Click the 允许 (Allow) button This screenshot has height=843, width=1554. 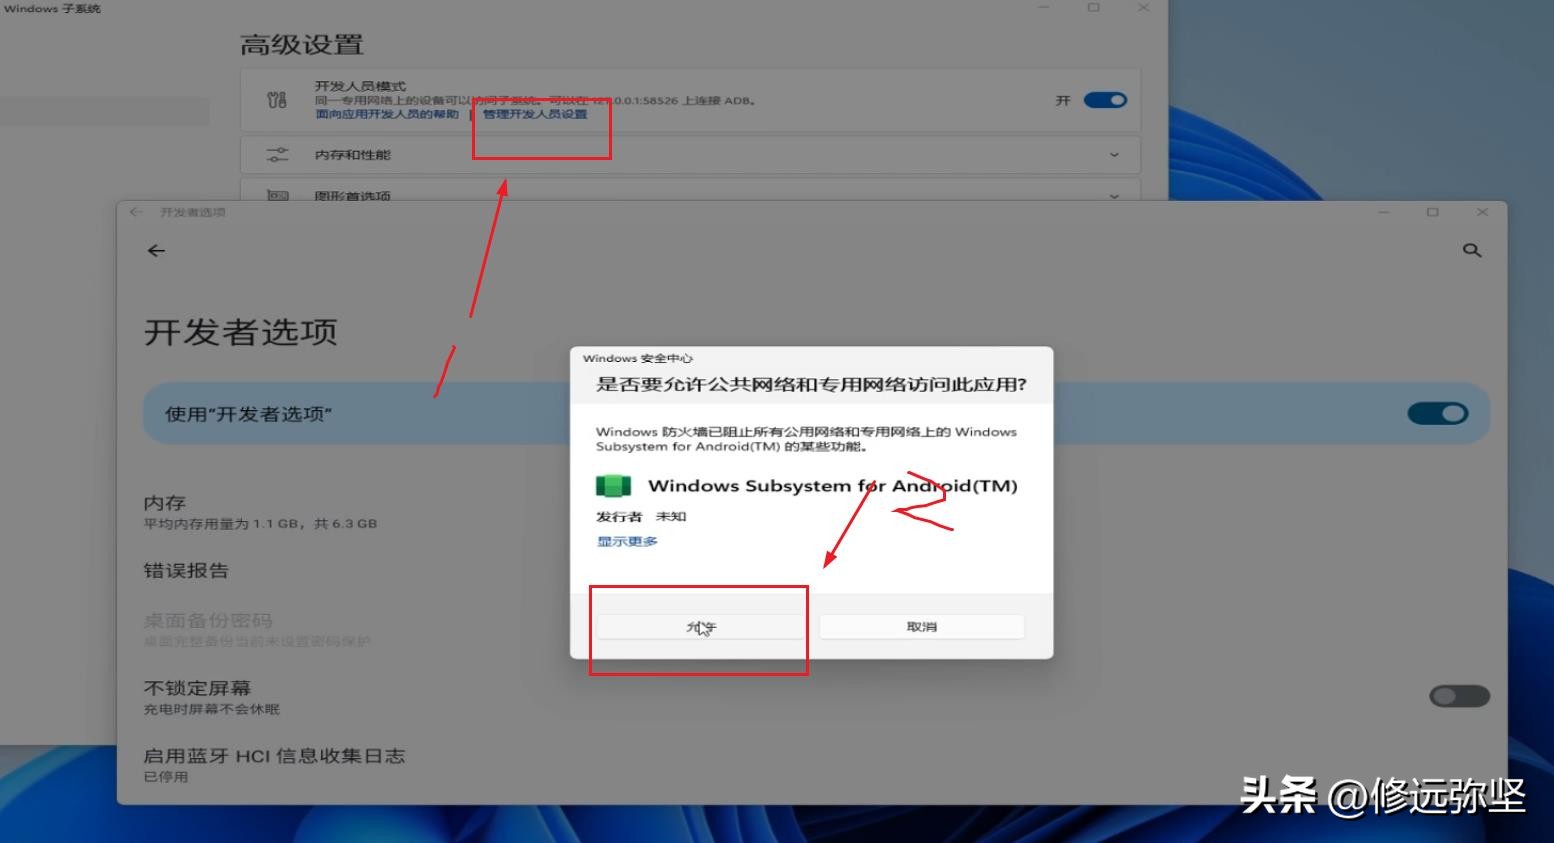tap(701, 627)
